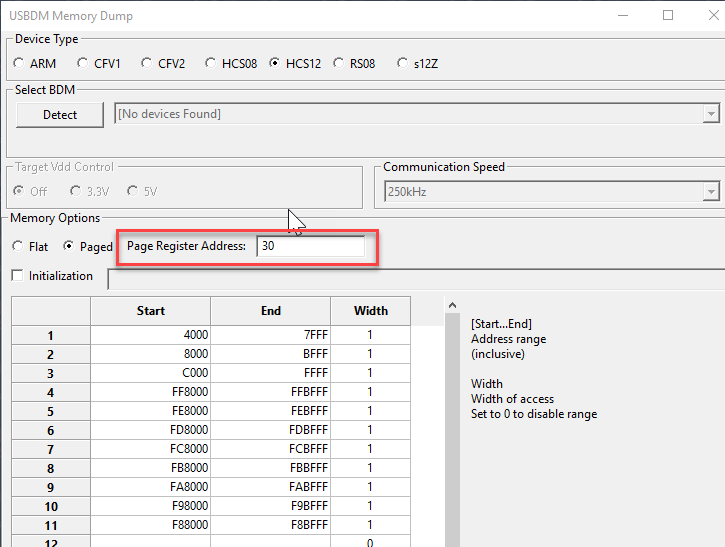Select the ARM device type
725x547 pixels.
click(35, 63)
